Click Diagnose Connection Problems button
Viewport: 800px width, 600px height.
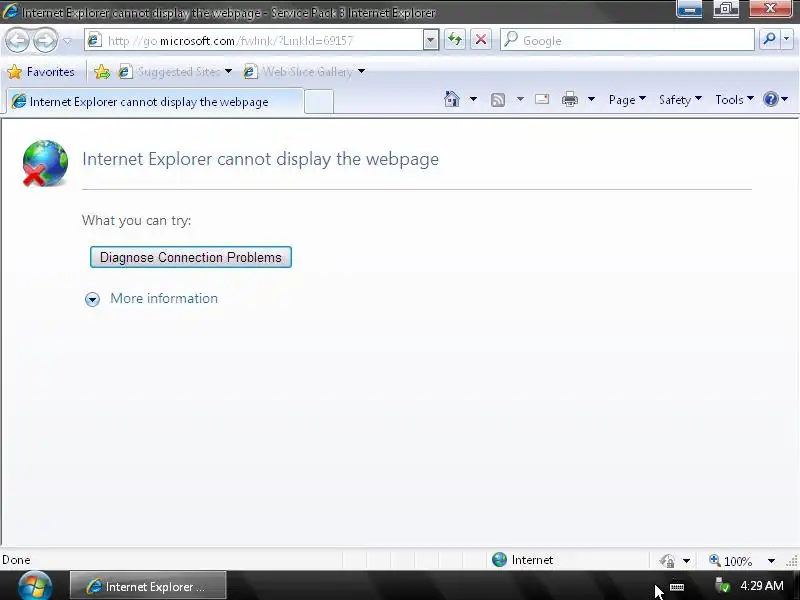pyautogui.click(x=191, y=257)
